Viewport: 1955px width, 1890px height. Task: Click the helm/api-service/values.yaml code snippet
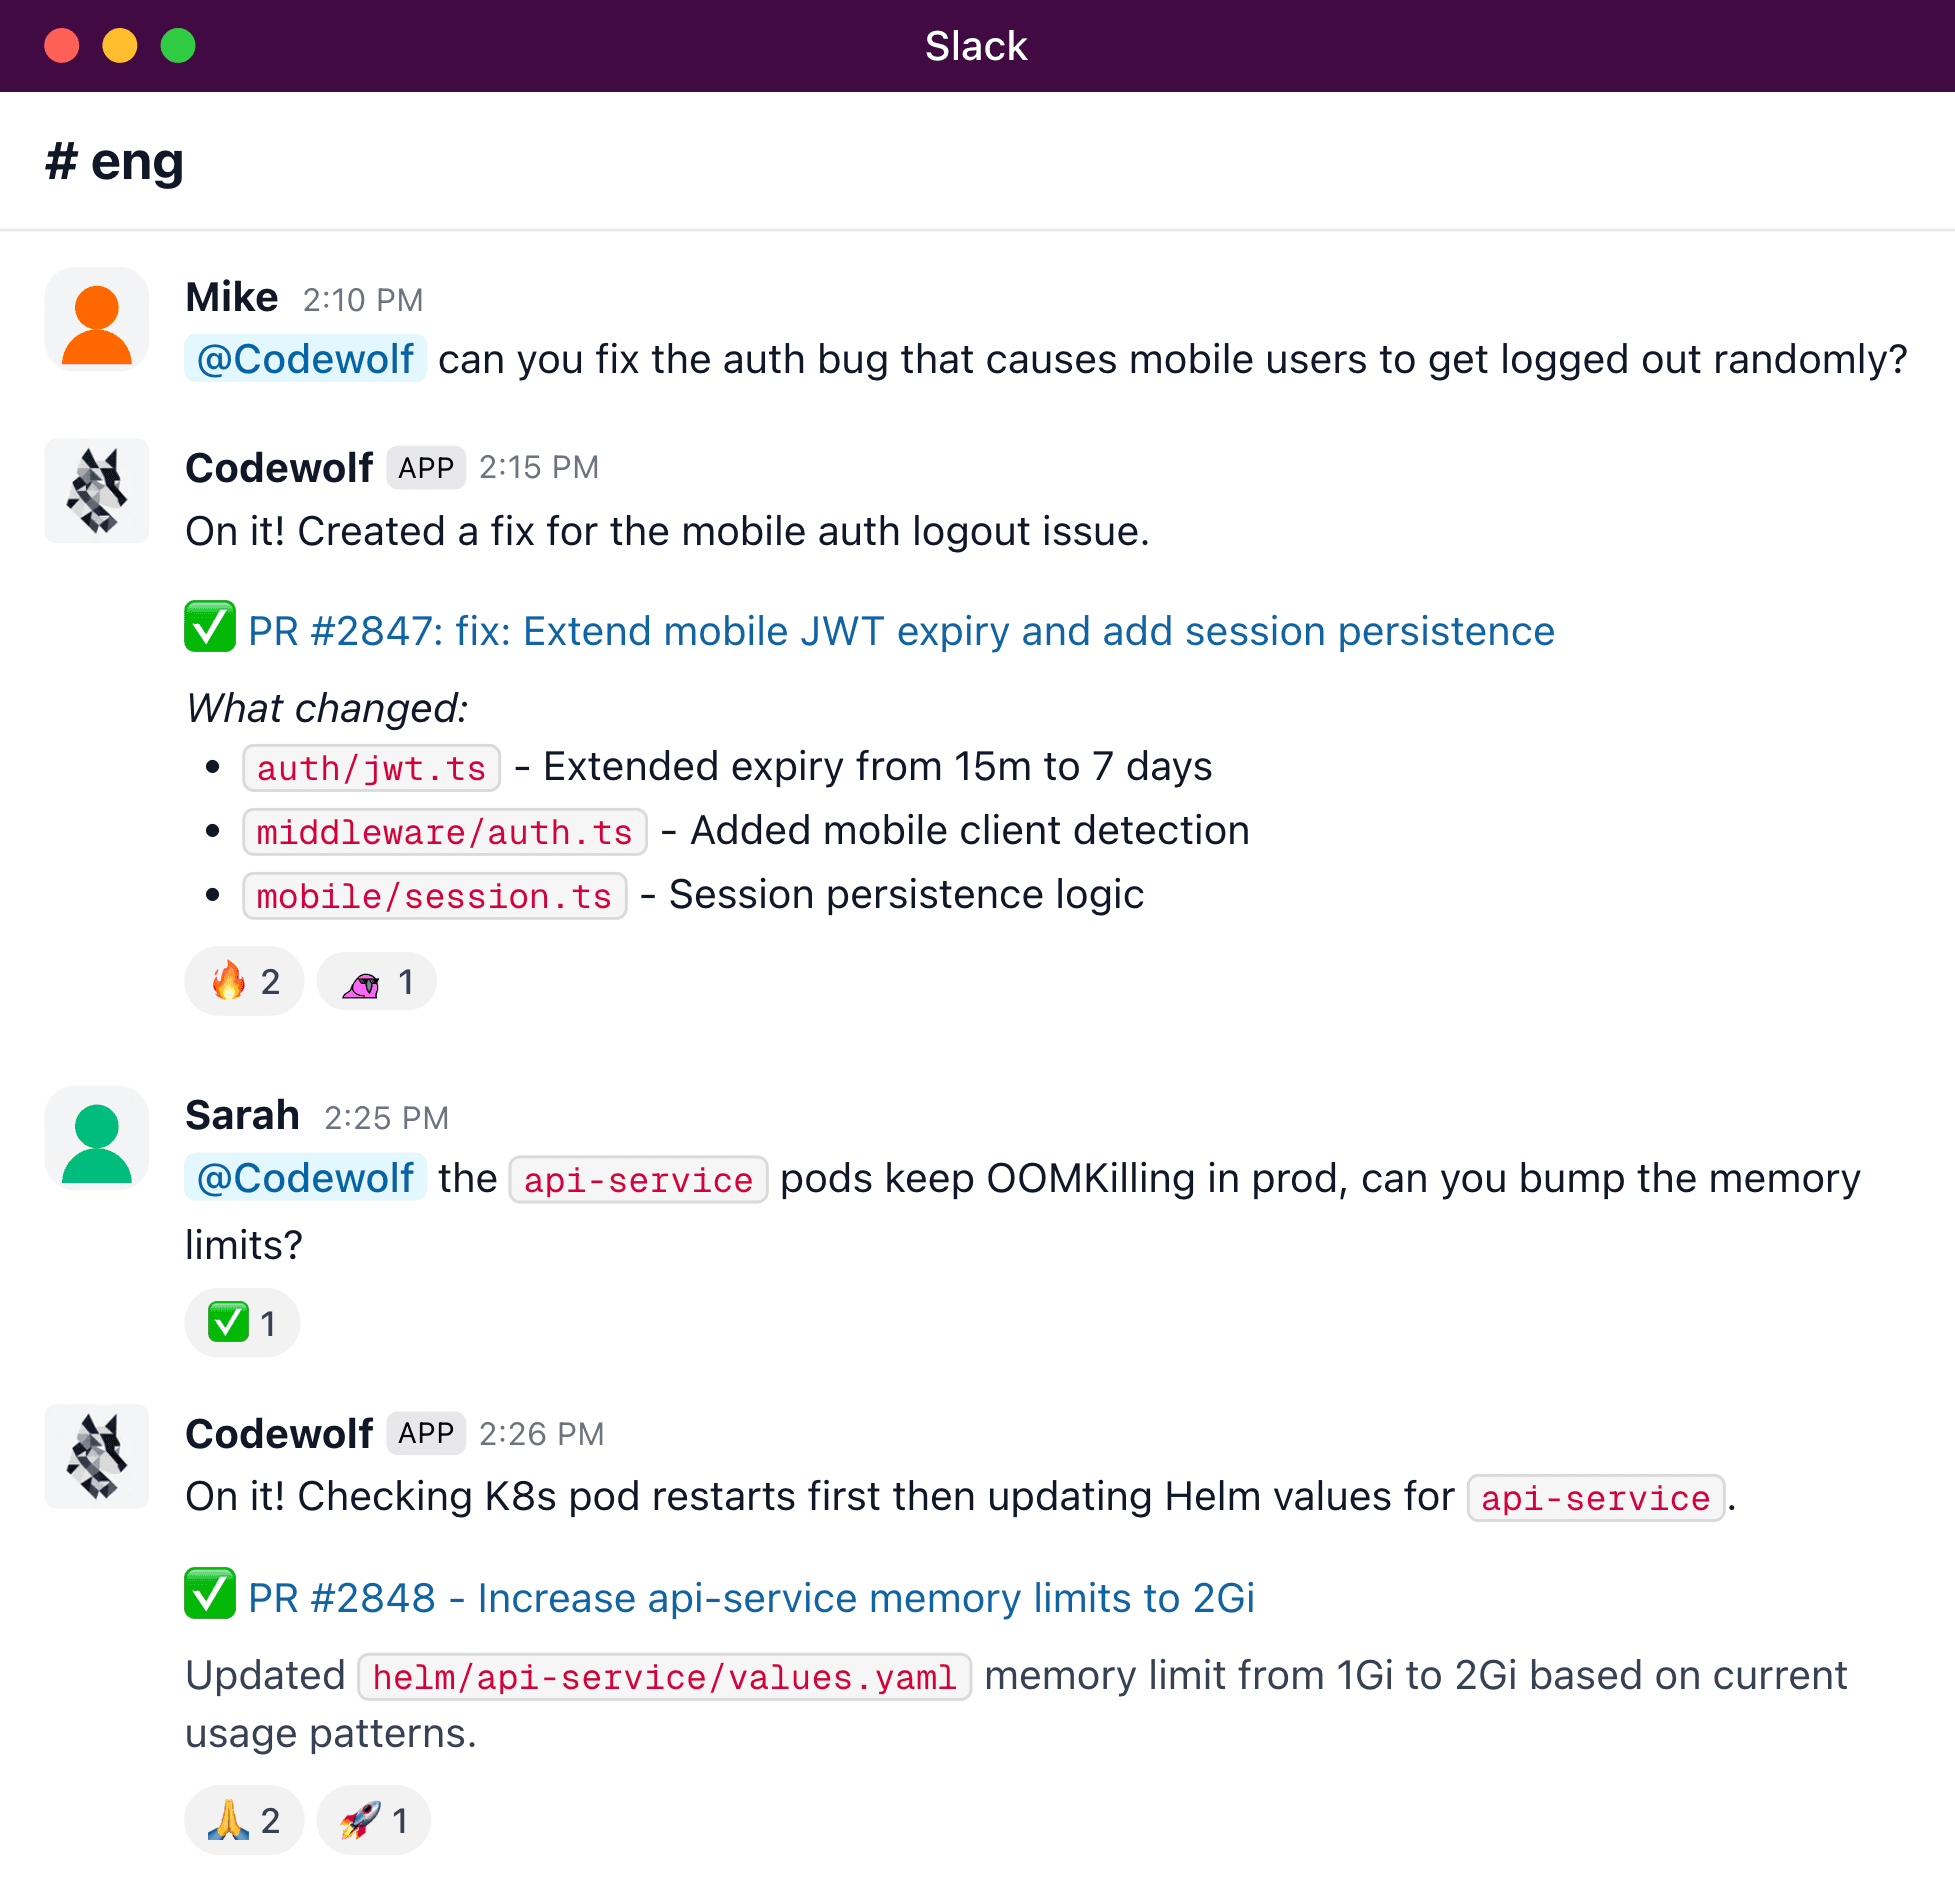tap(664, 1677)
